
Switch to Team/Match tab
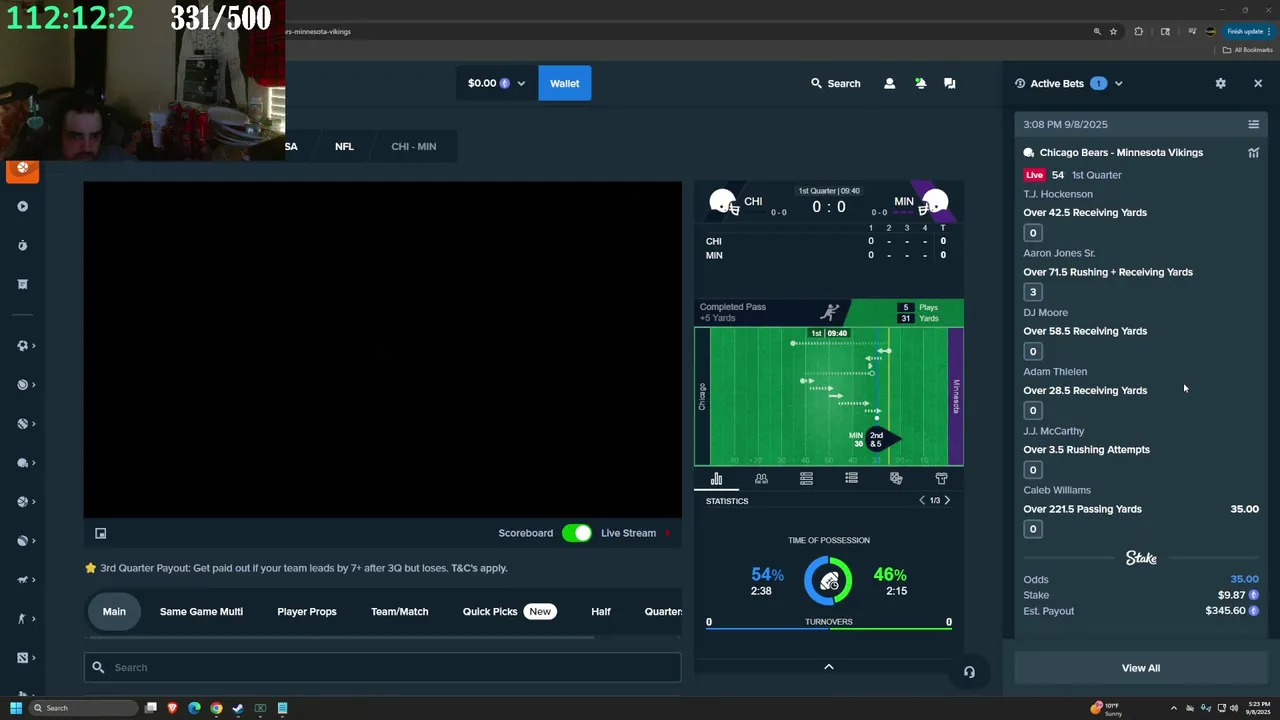coord(399,611)
